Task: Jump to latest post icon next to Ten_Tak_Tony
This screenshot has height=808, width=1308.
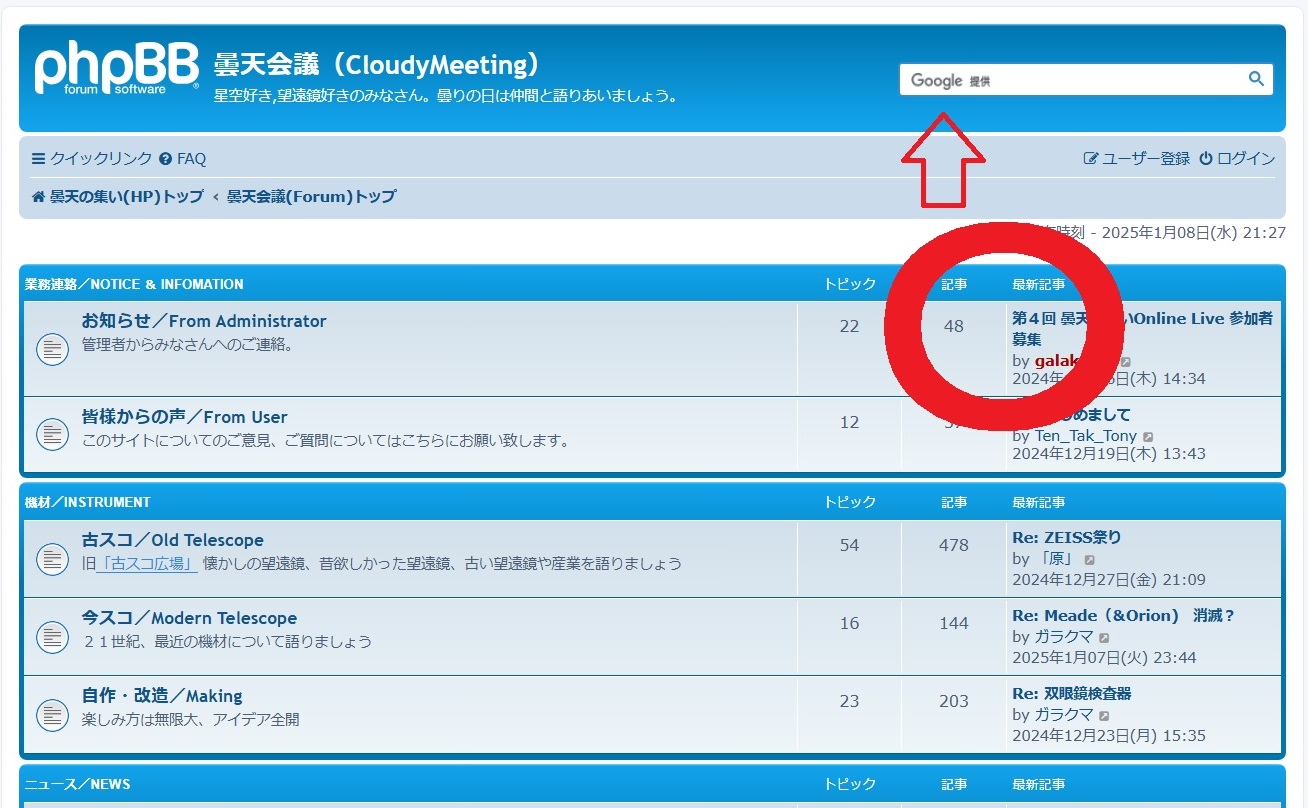Action: pos(1148,437)
